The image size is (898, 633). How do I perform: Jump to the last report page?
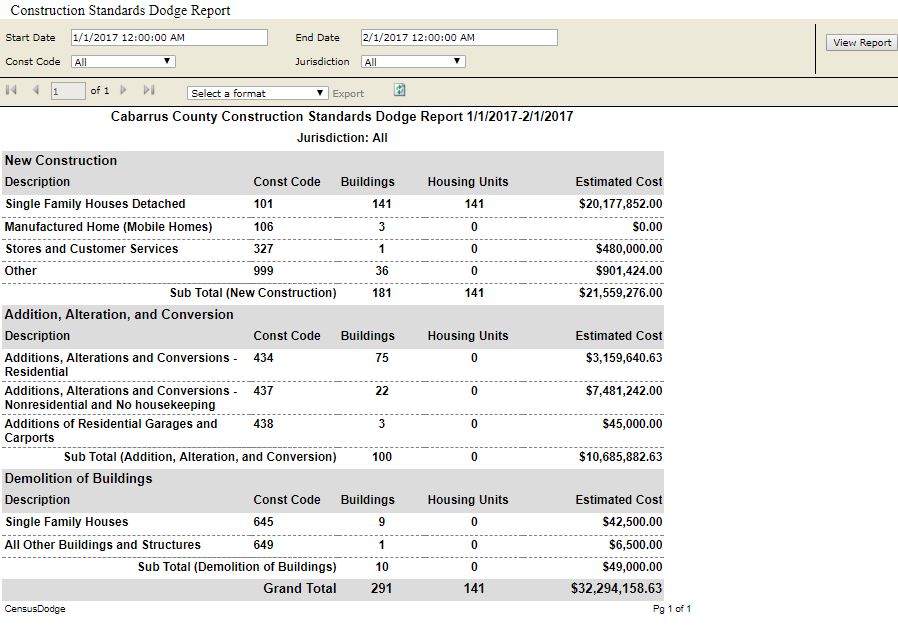[x=148, y=91]
